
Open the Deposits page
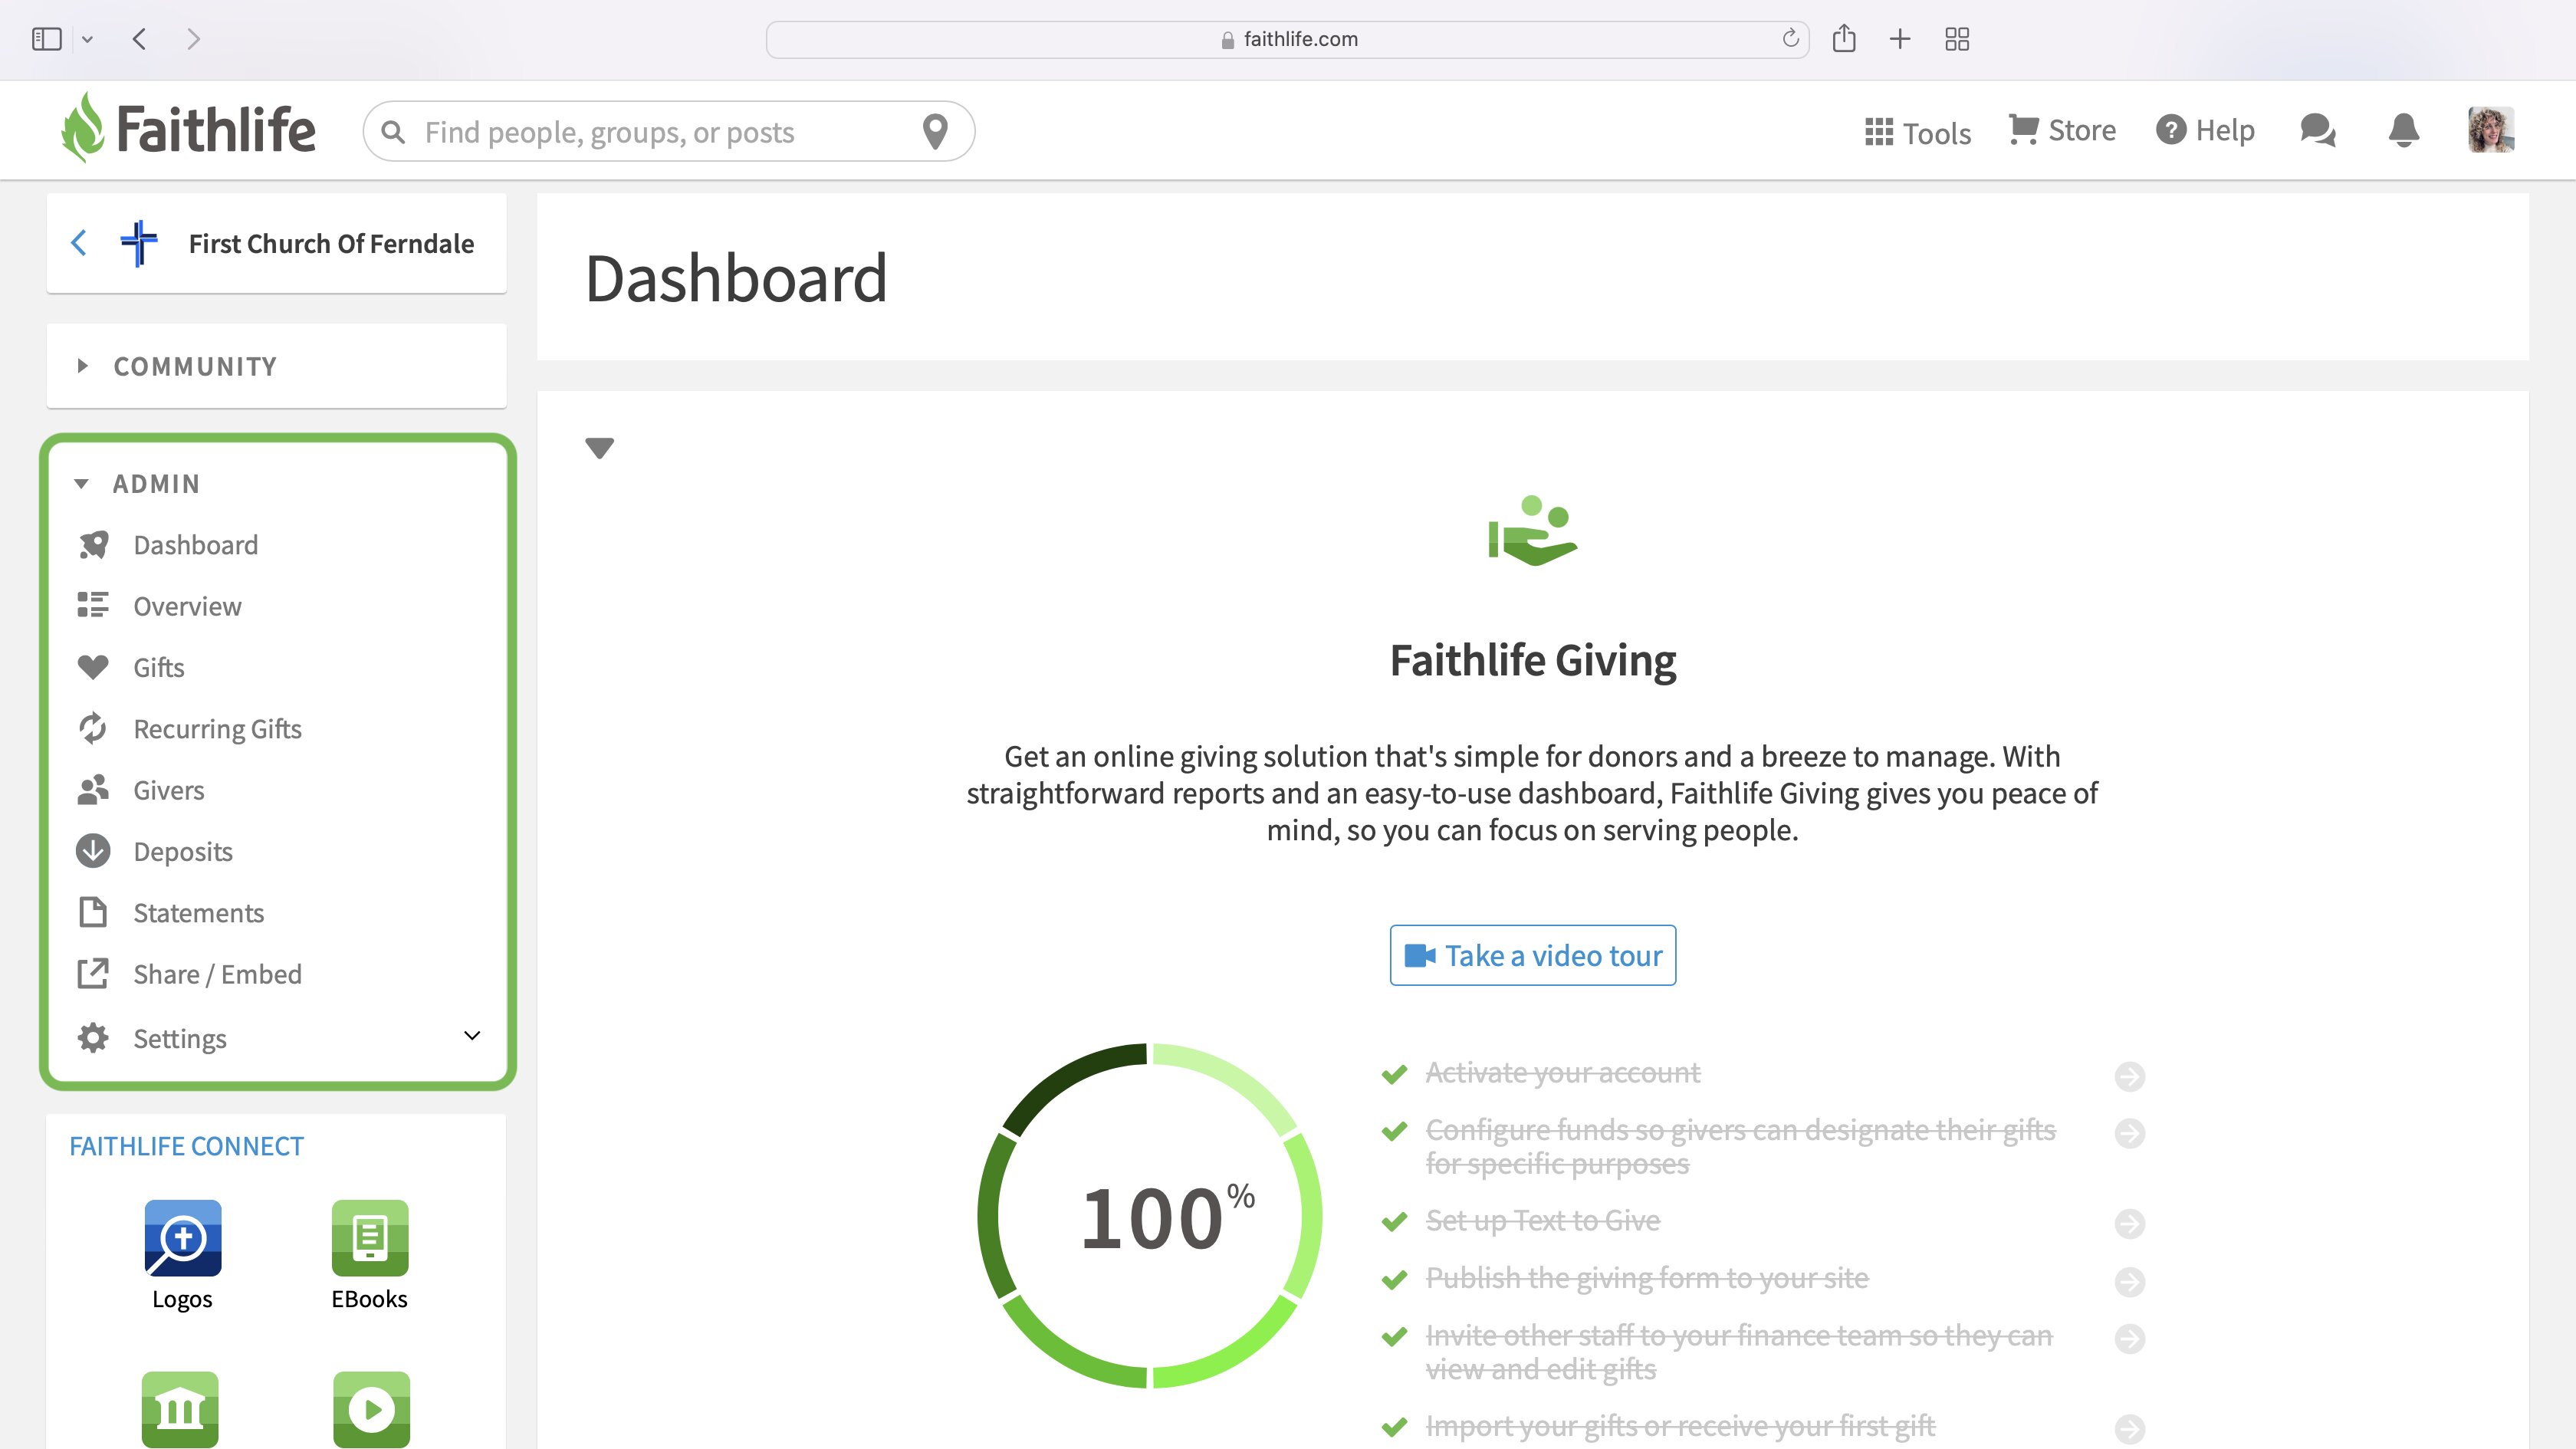point(183,852)
